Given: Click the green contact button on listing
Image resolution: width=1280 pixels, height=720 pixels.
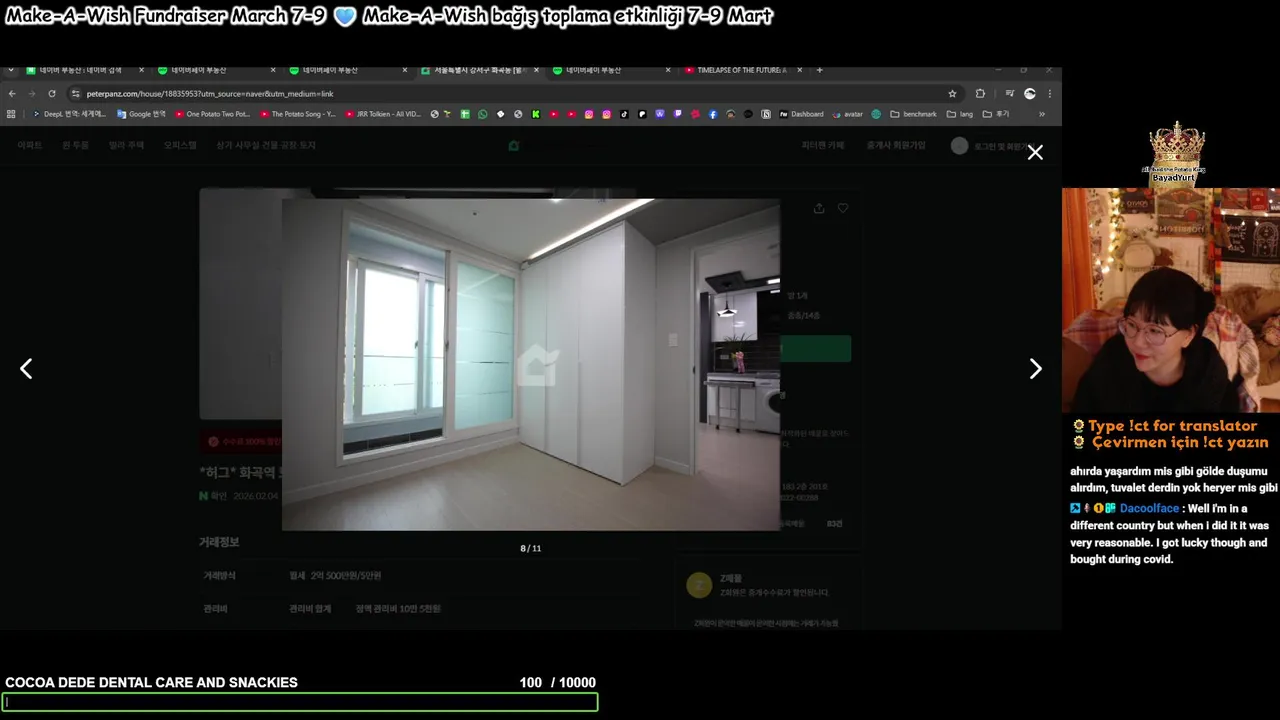Looking at the screenshot, I should [x=815, y=349].
